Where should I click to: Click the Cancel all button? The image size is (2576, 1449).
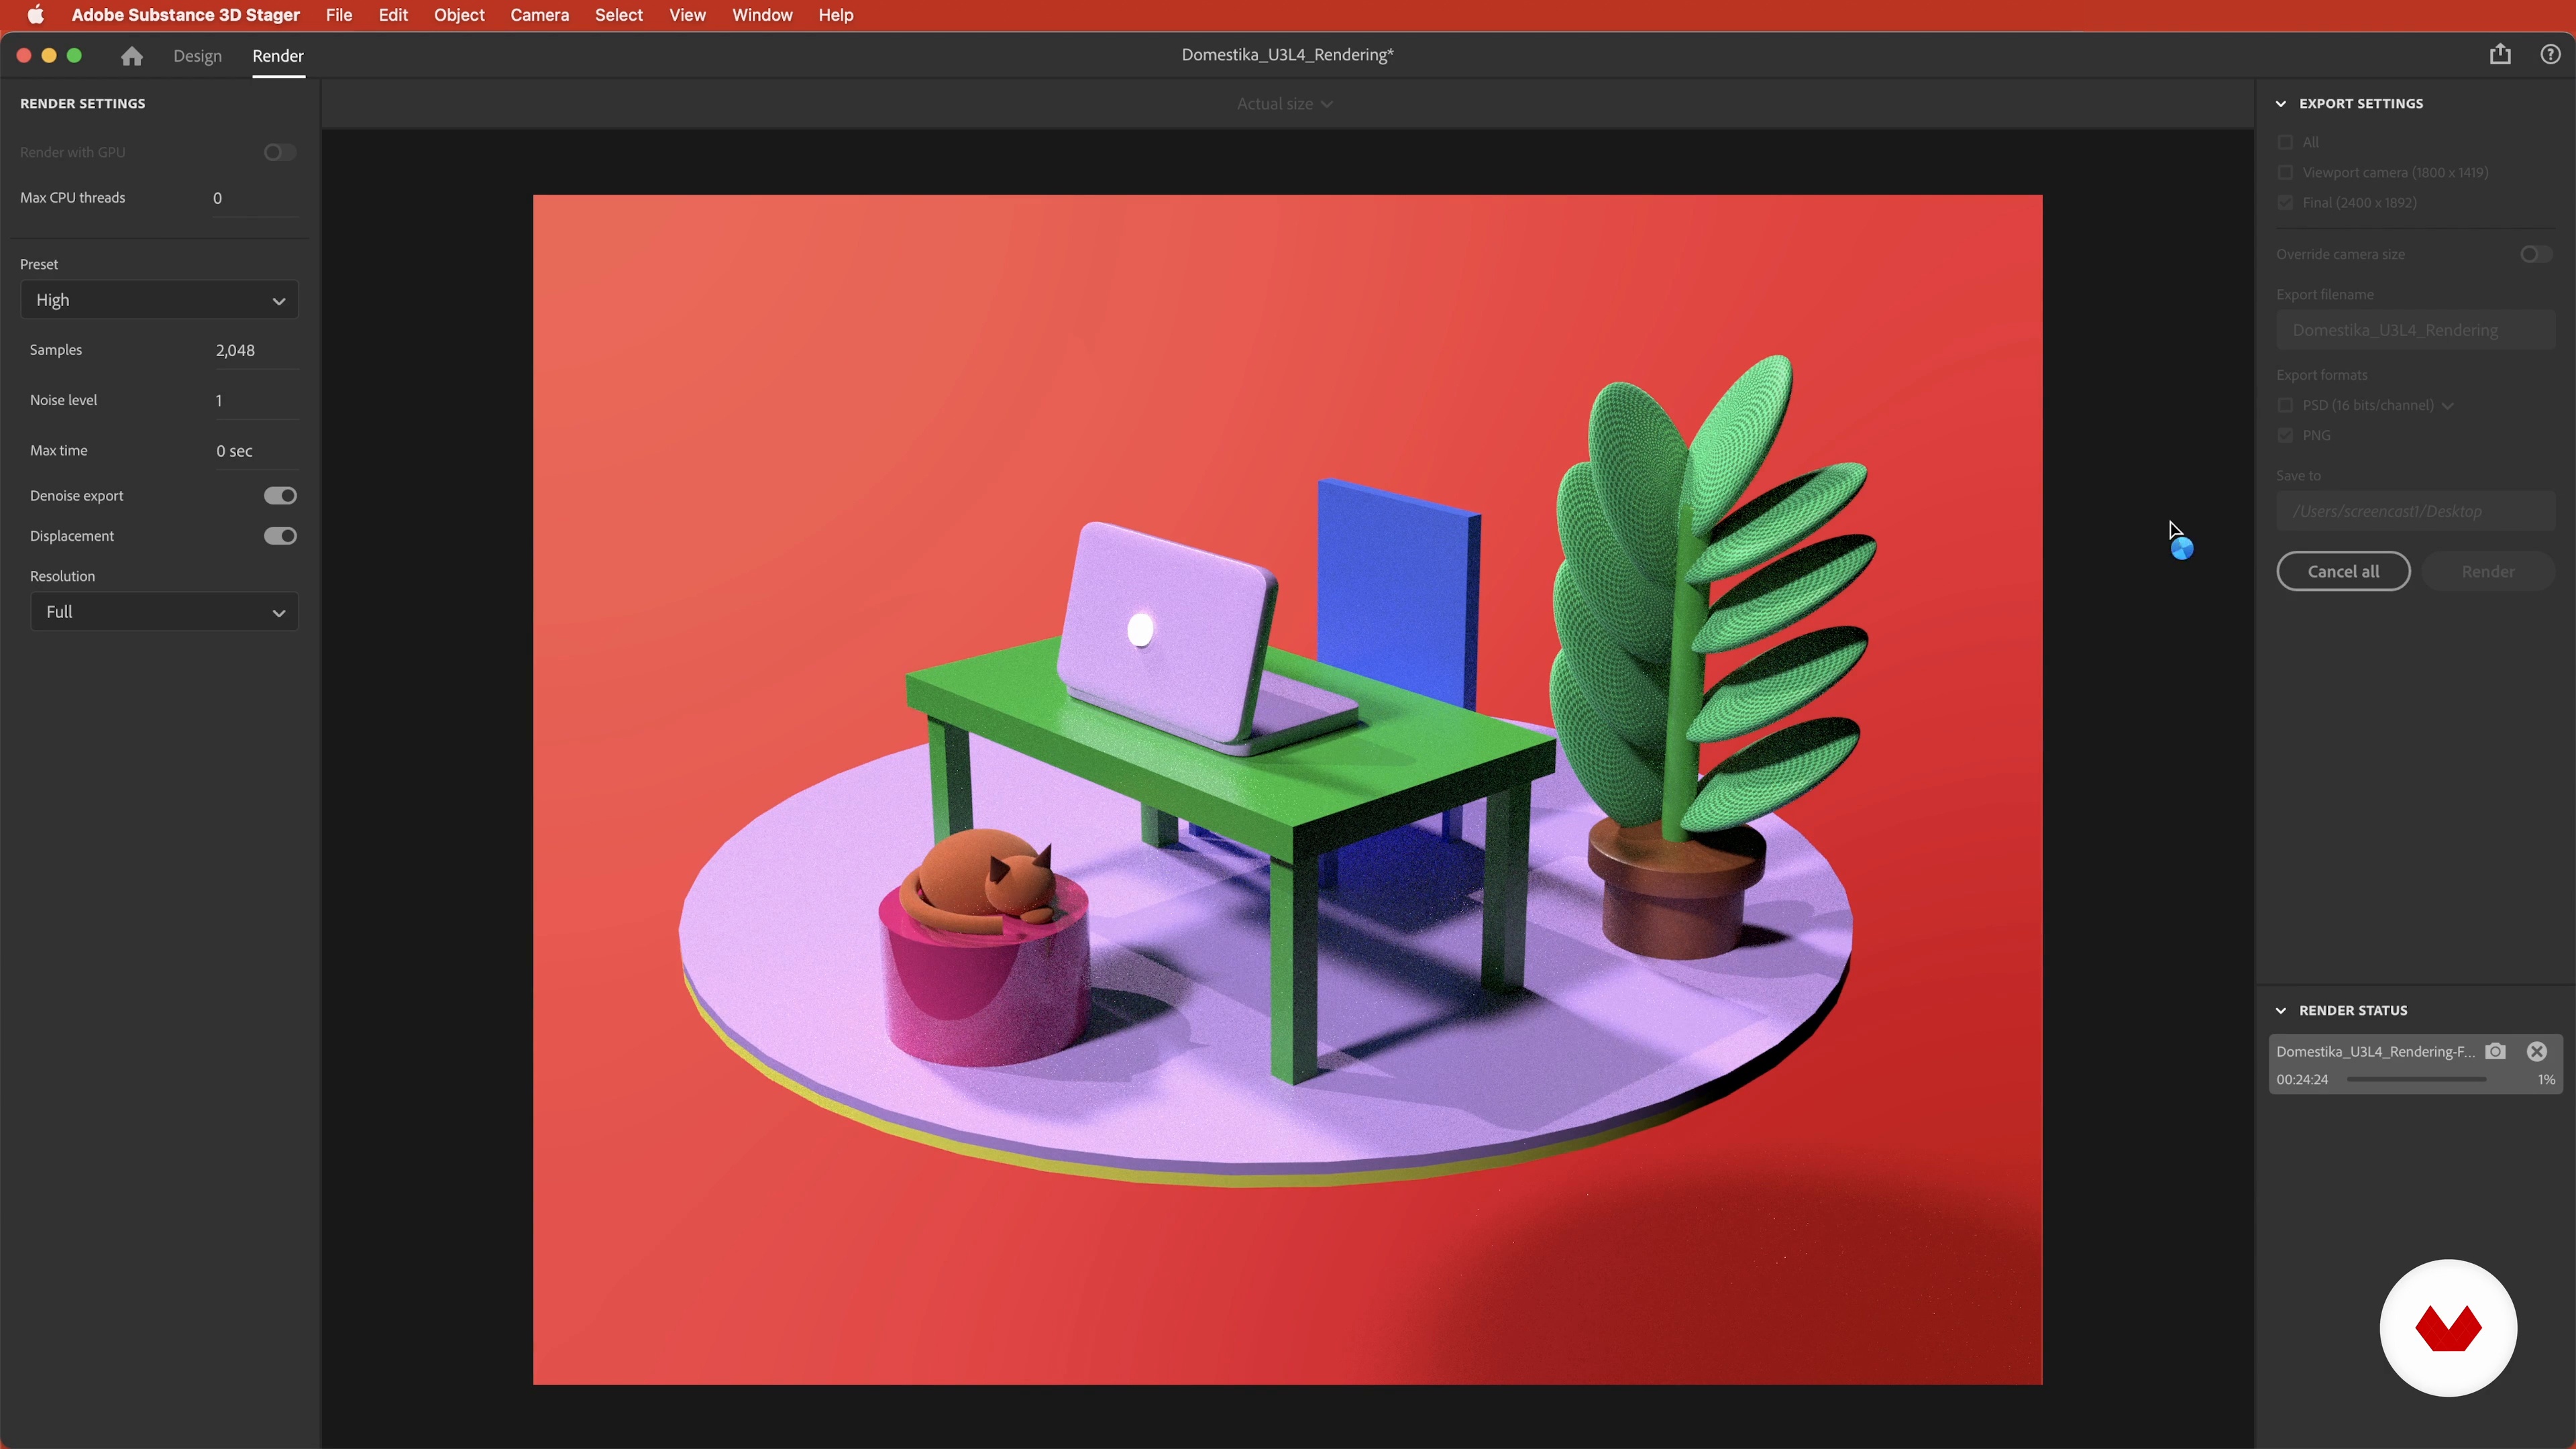pos(2343,572)
